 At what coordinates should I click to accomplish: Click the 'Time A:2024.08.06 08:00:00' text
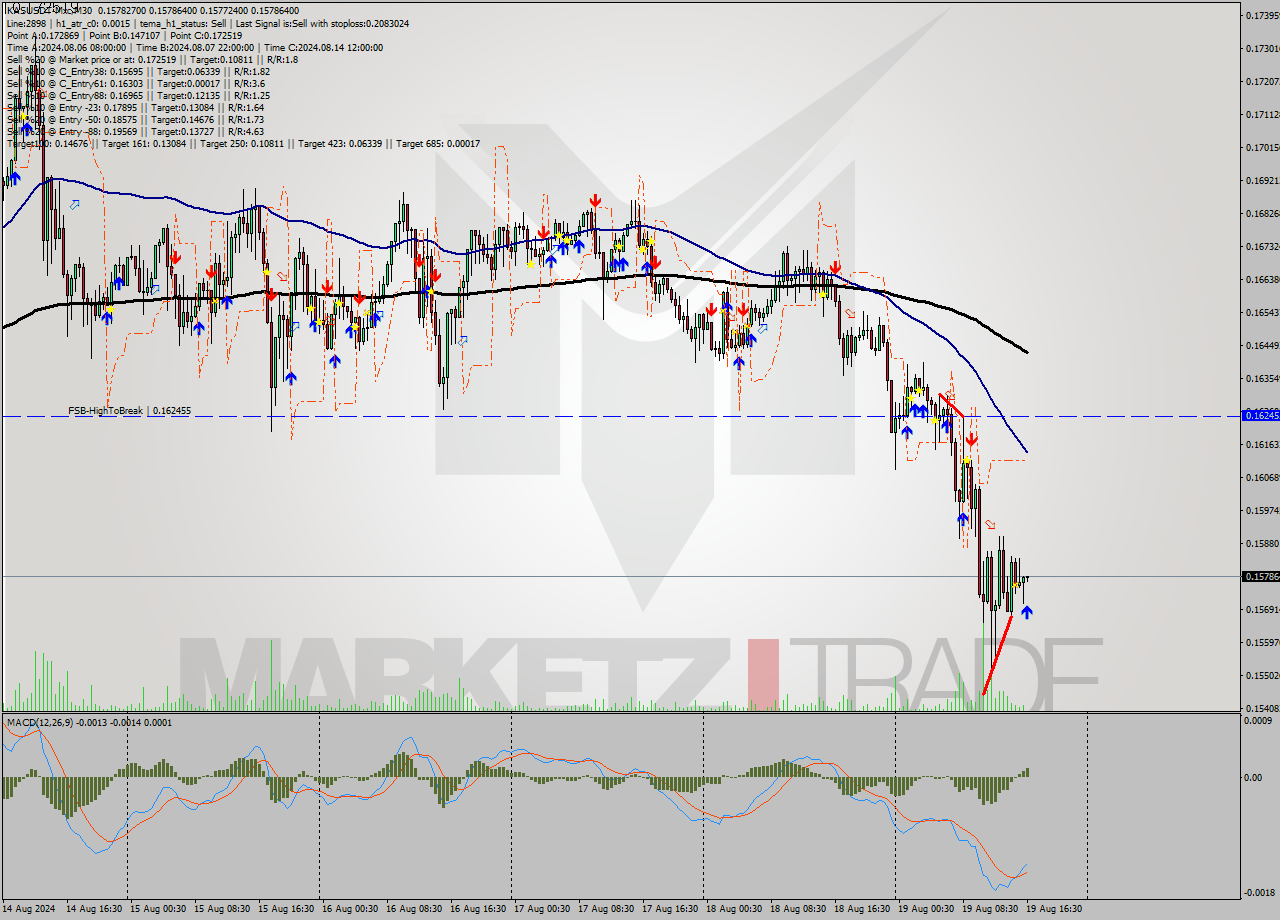click(66, 47)
